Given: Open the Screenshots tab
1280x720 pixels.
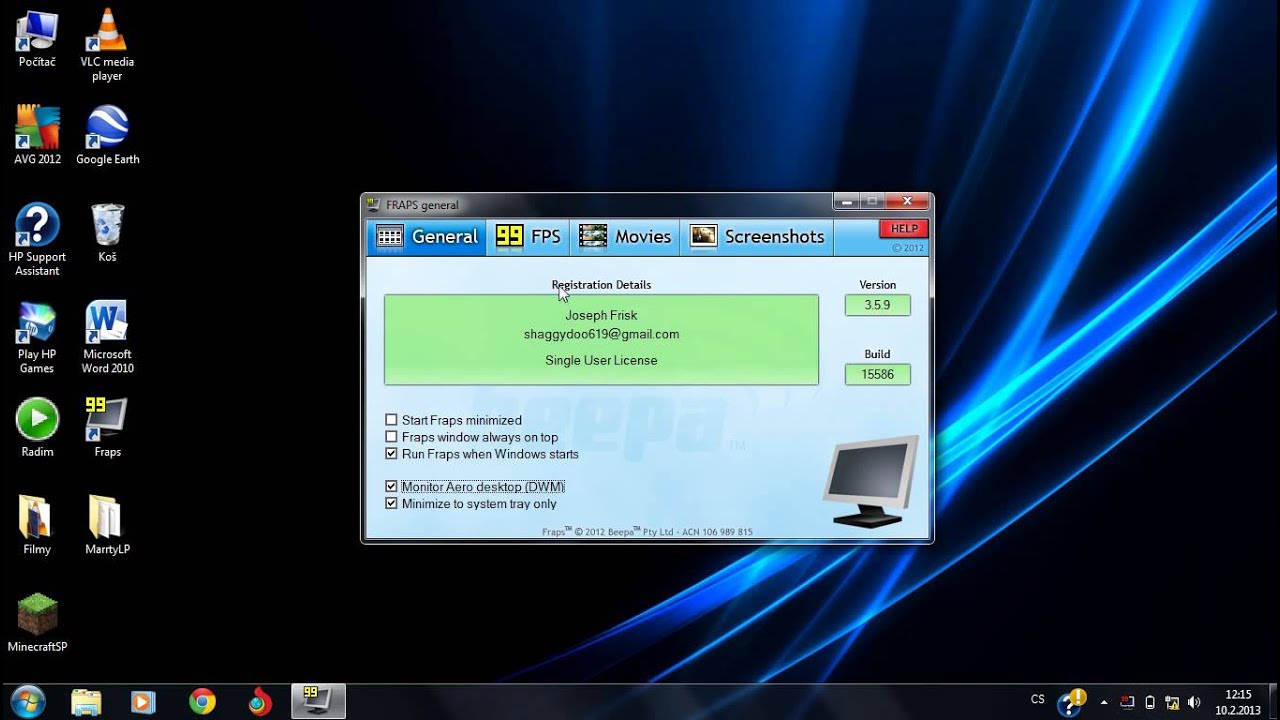Looking at the screenshot, I should click(757, 237).
